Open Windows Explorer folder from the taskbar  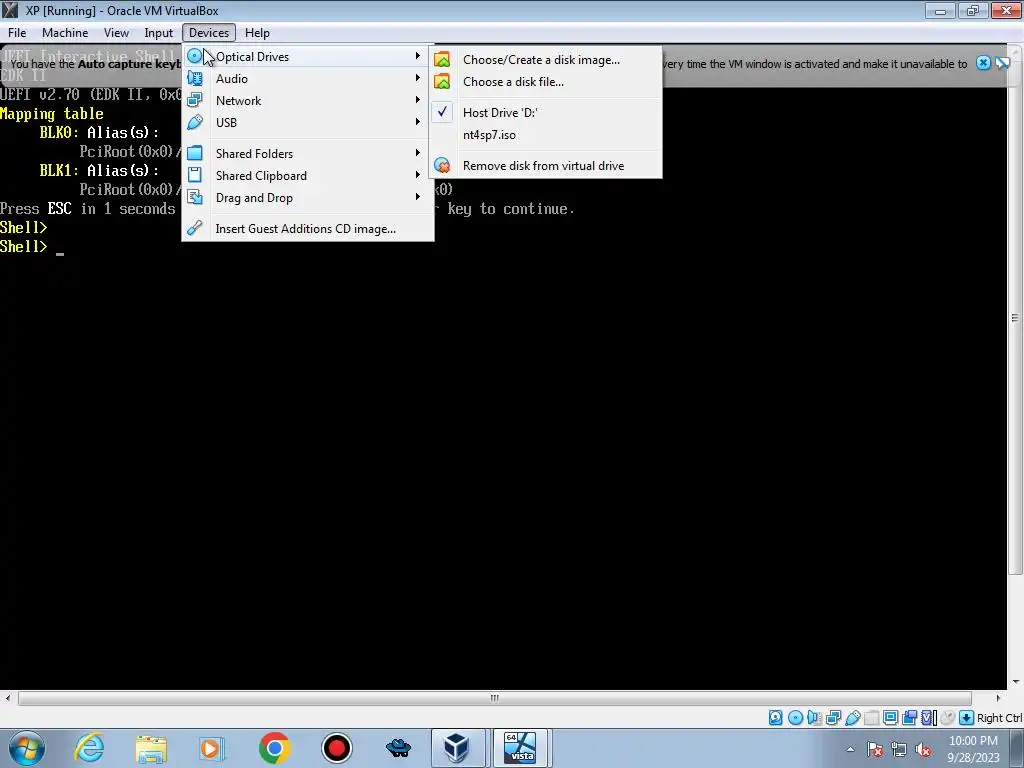coord(151,748)
